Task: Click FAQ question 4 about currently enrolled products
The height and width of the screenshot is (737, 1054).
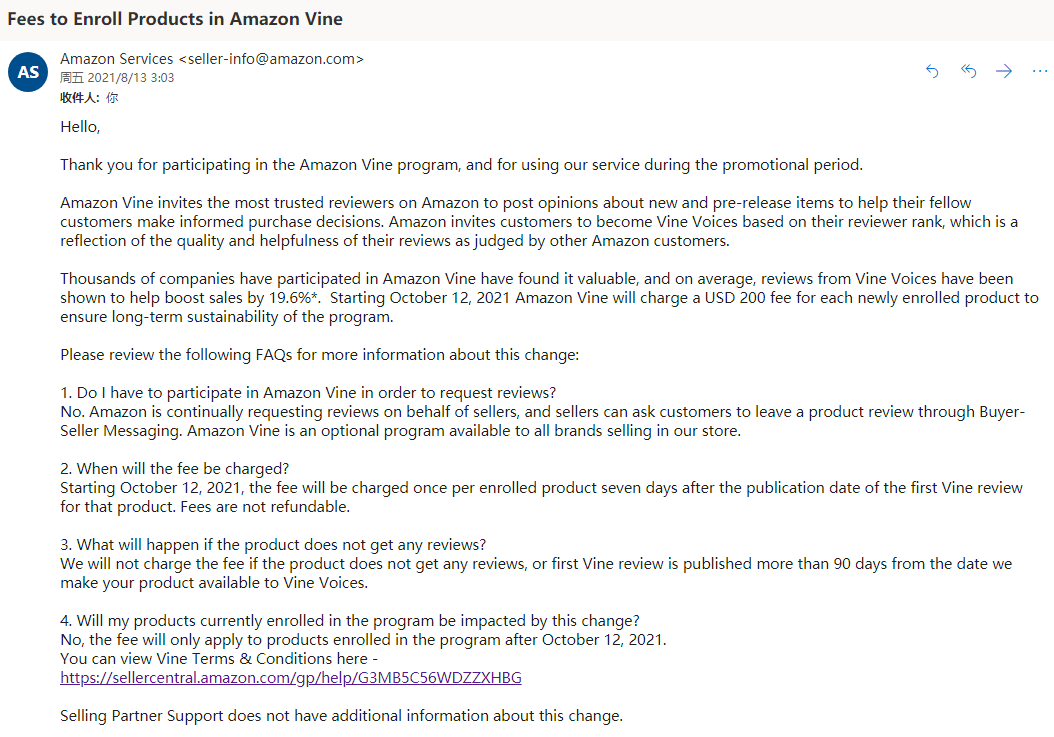Action: pos(350,621)
